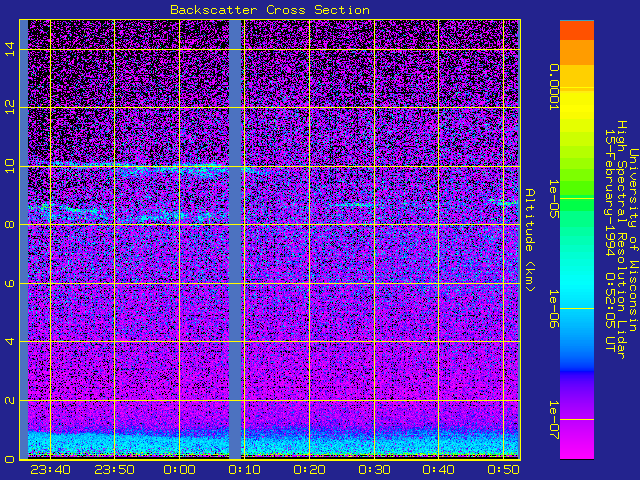Click the 'University of Wisconsin' text
The image size is (640, 480).
(x=632, y=240)
